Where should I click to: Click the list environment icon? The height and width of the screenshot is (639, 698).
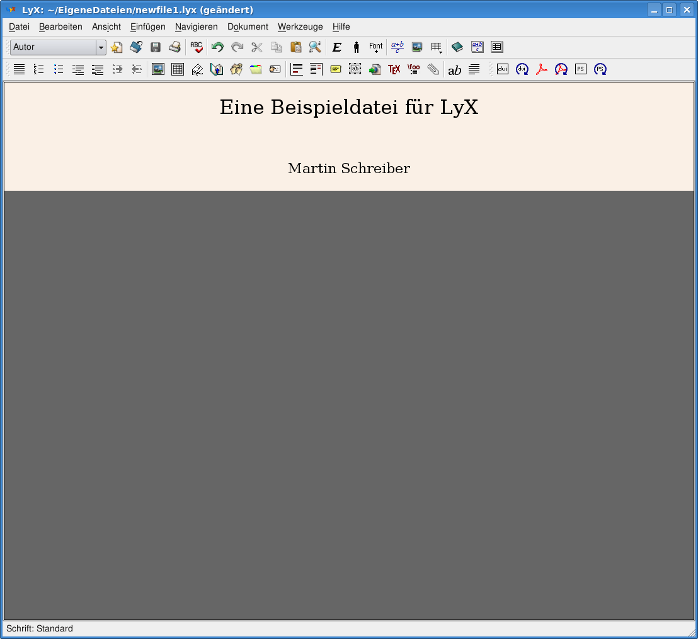(x=78, y=69)
